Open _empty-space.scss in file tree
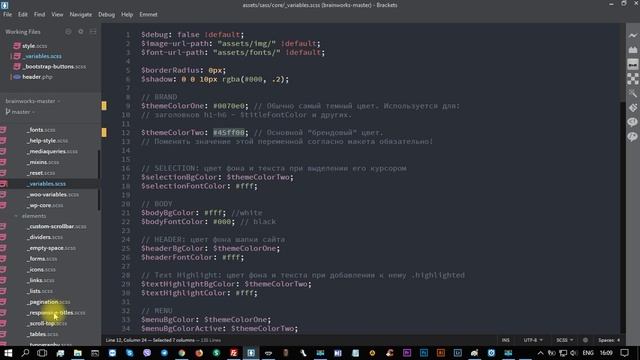Image resolution: width=640 pixels, height=360 pixels. point(51,248)
